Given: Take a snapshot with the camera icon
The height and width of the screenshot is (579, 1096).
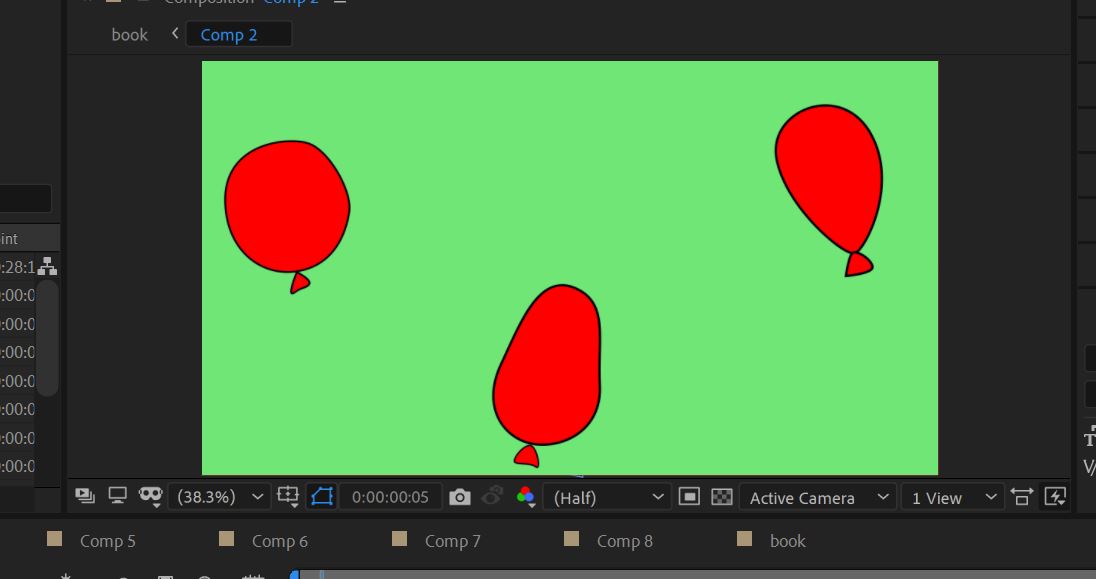Looking at the screenshot, I should click(x=459, y=497).
